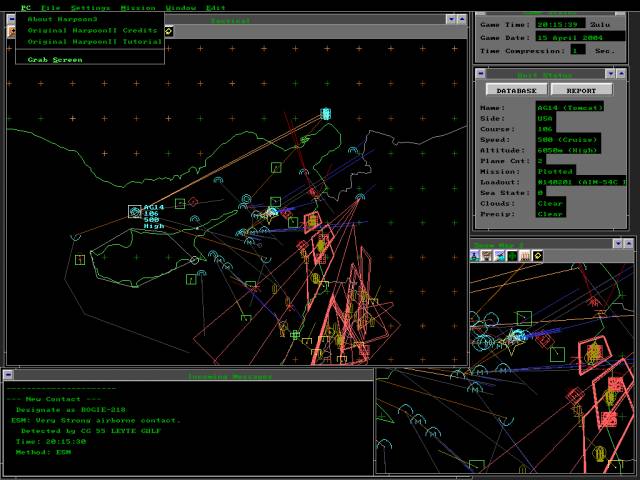
Task: Click the Incoming Messages window title bar
Action: tap(193, 375)
